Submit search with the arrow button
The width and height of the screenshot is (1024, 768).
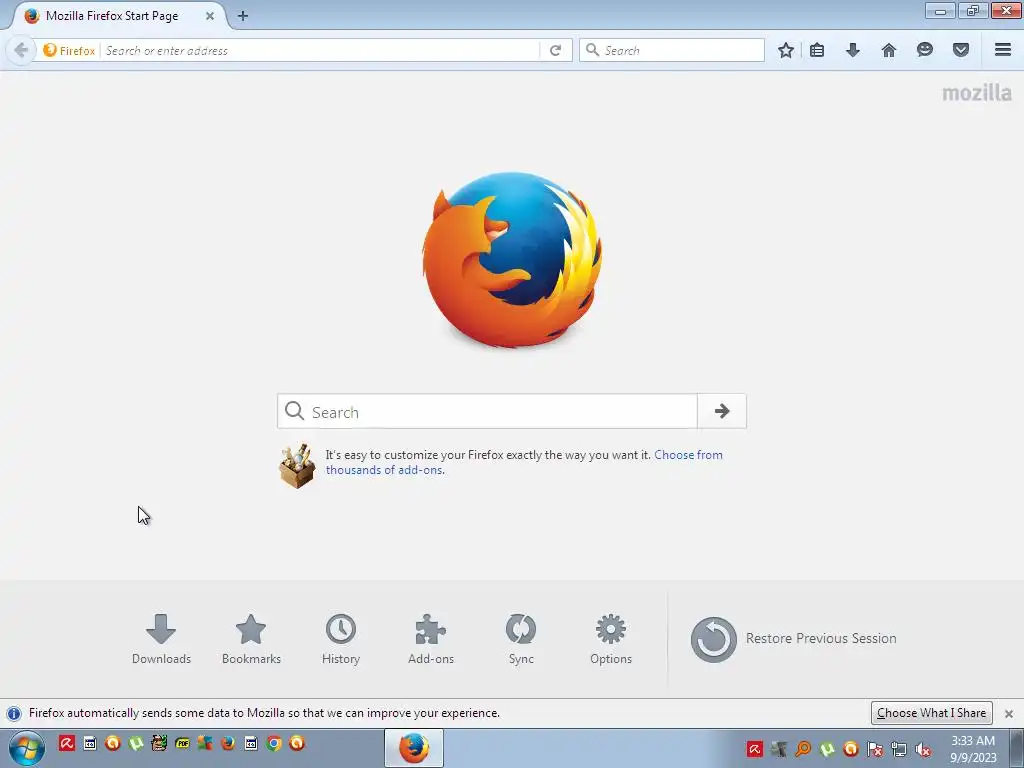(722, 411)
